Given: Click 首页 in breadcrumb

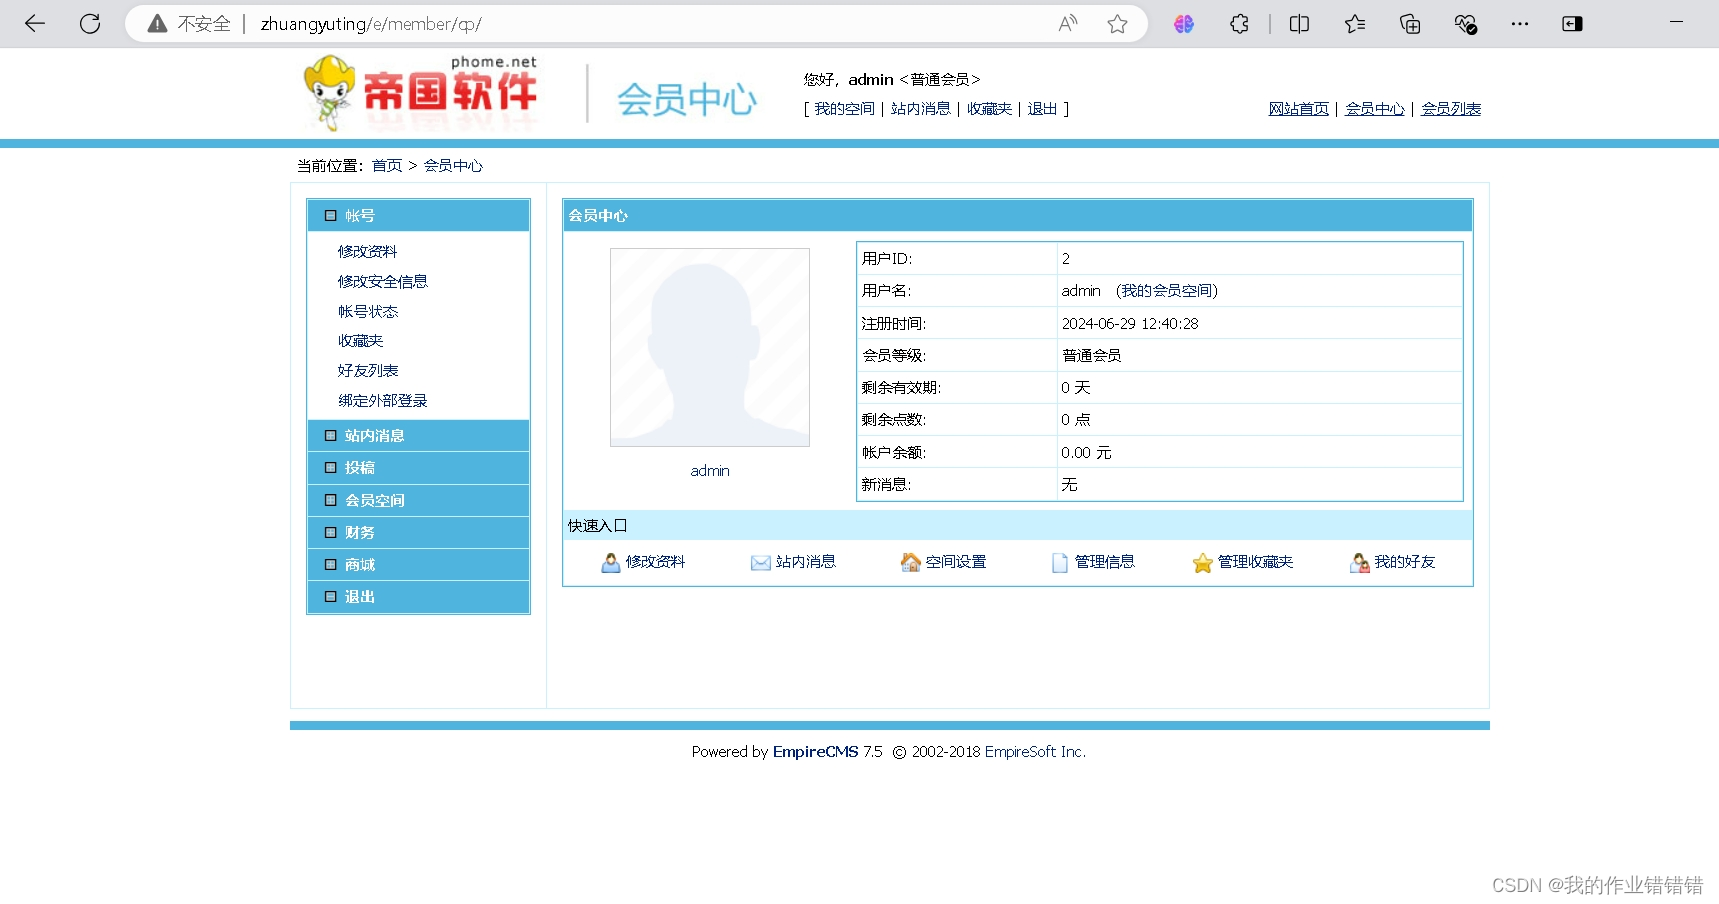Looking at the screenshot, I should [x=386, y=166].
